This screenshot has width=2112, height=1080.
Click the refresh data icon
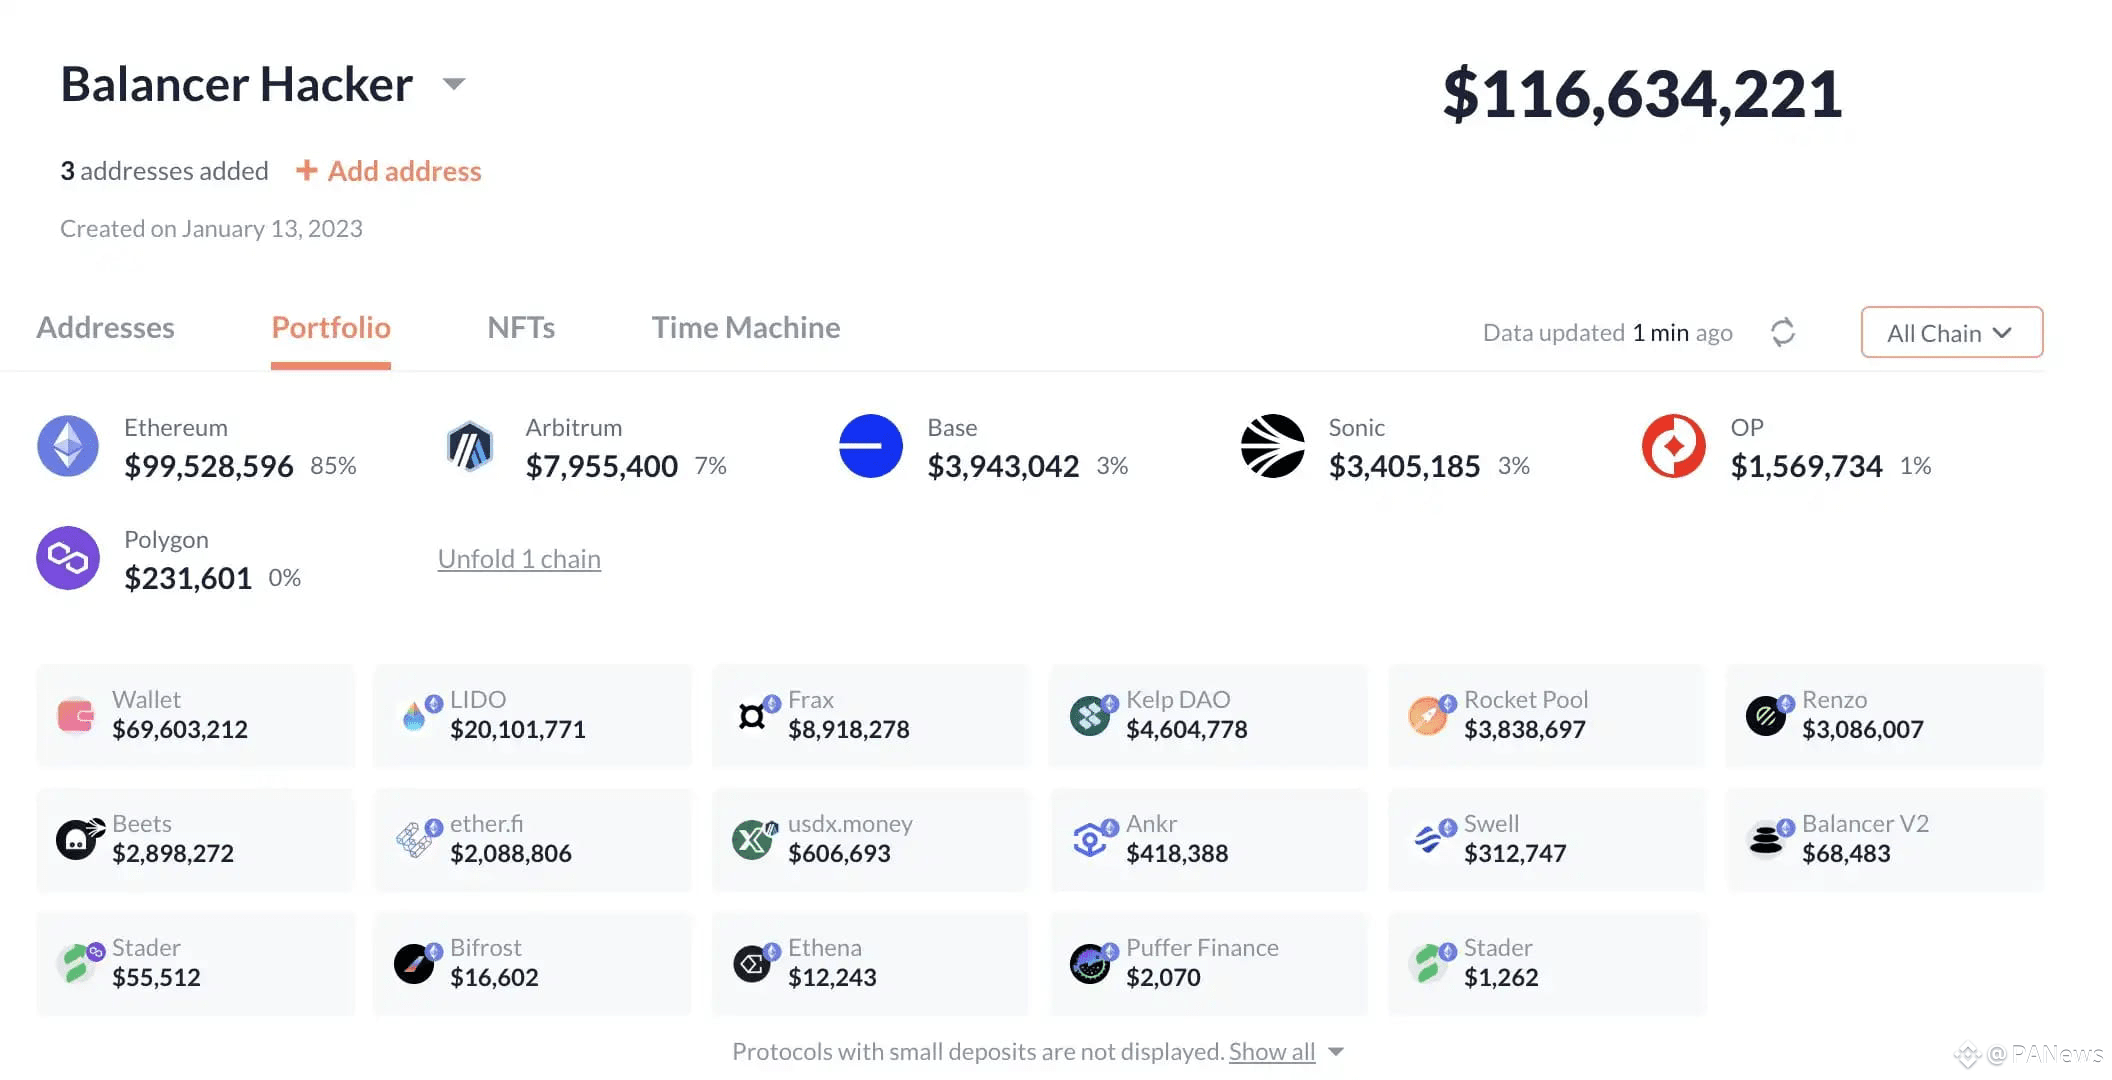[1782, 332]
